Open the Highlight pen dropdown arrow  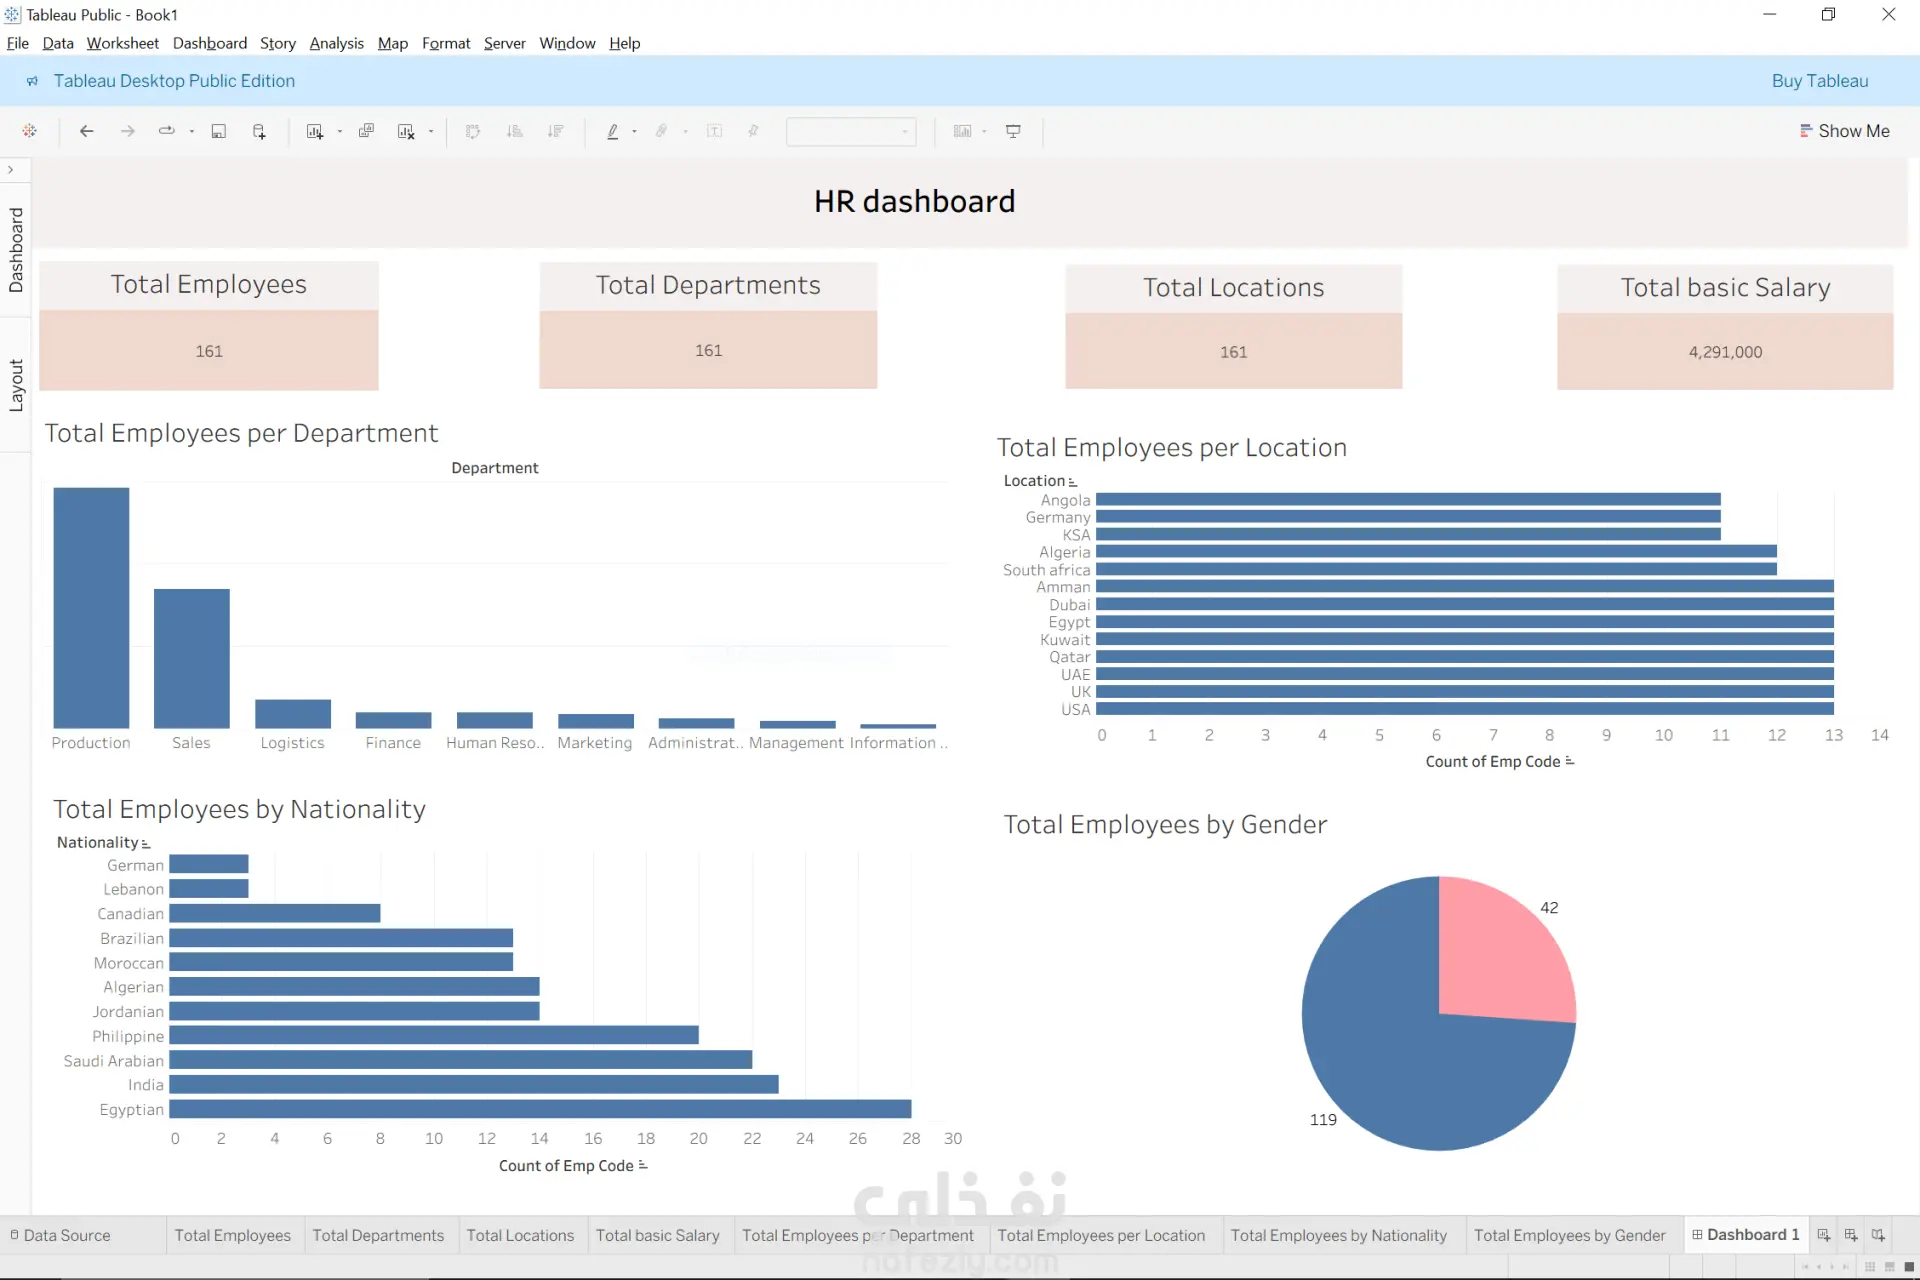tap(634, 131)
